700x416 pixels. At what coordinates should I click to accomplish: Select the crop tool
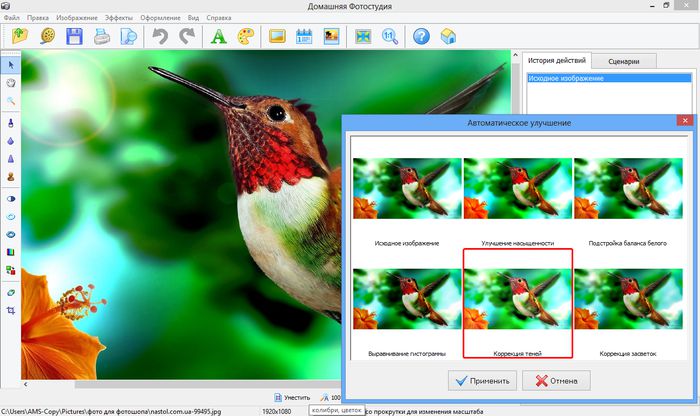[x=11, y=310]
